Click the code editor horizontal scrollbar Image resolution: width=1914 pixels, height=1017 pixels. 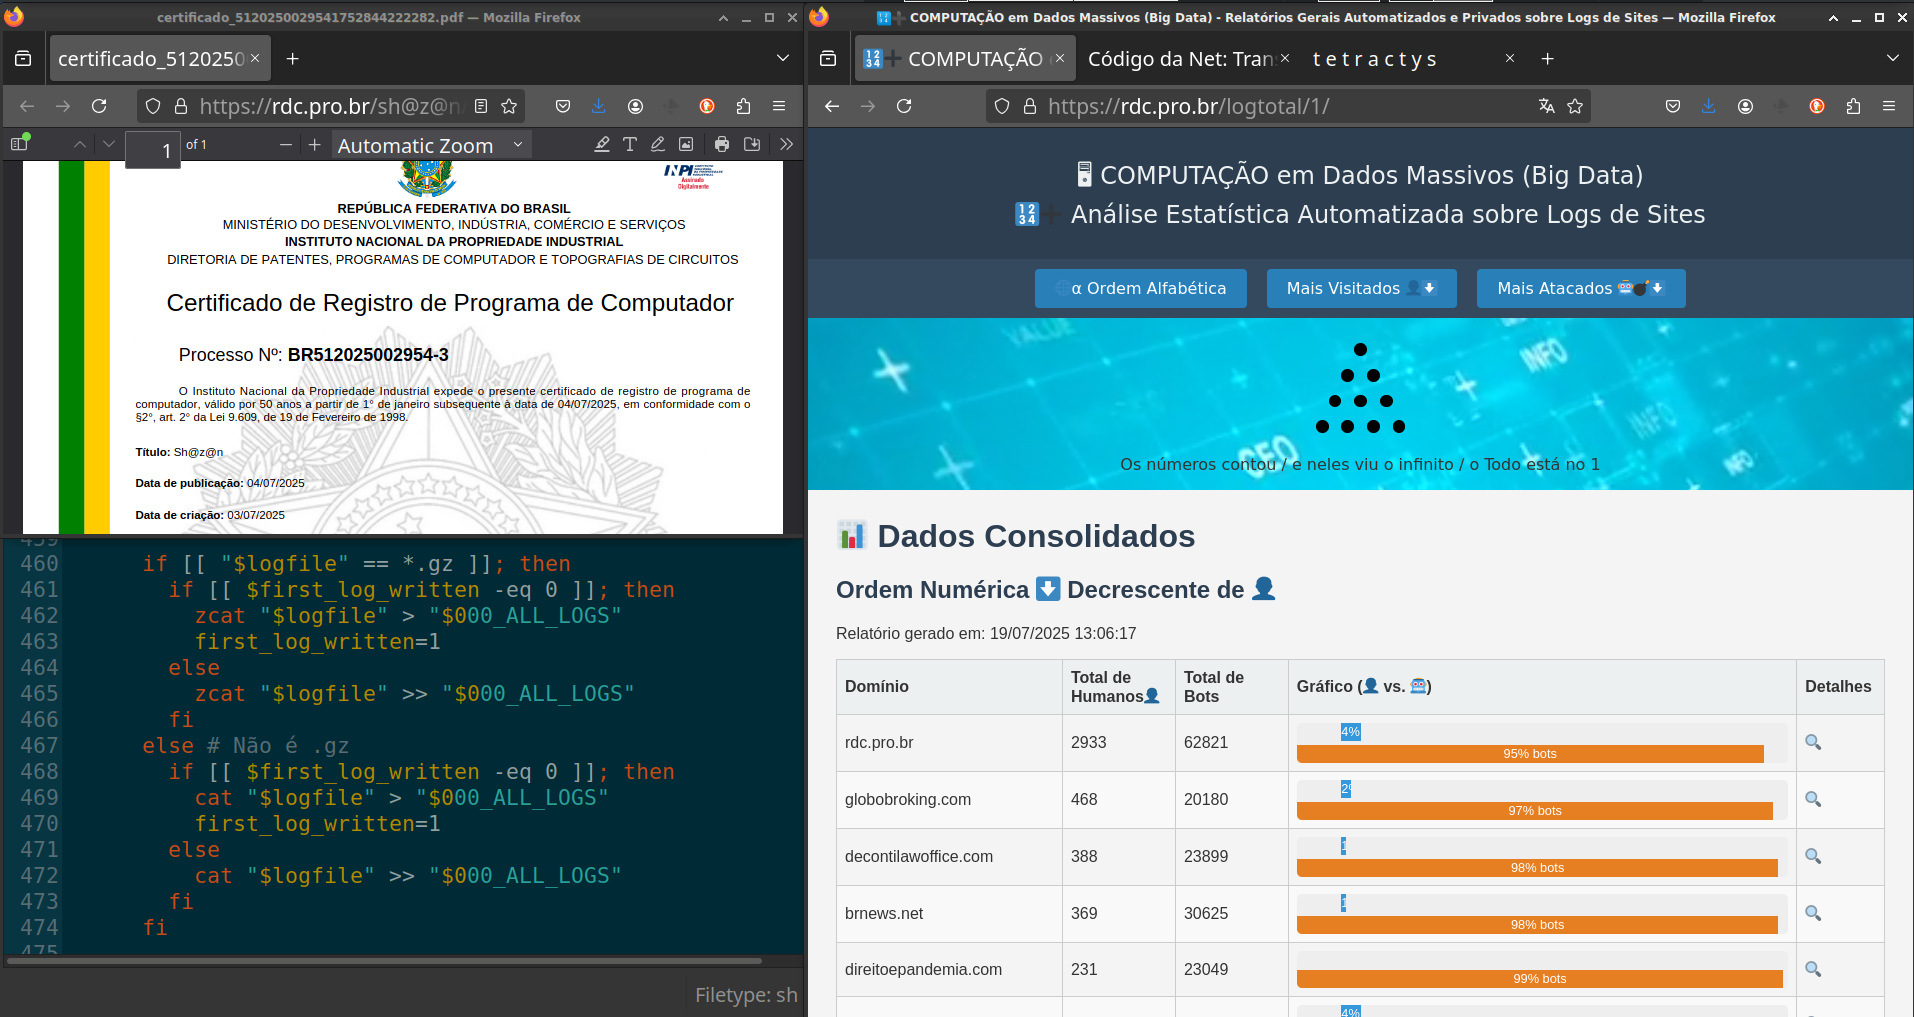pyautogui.click(x=384, y=961)
